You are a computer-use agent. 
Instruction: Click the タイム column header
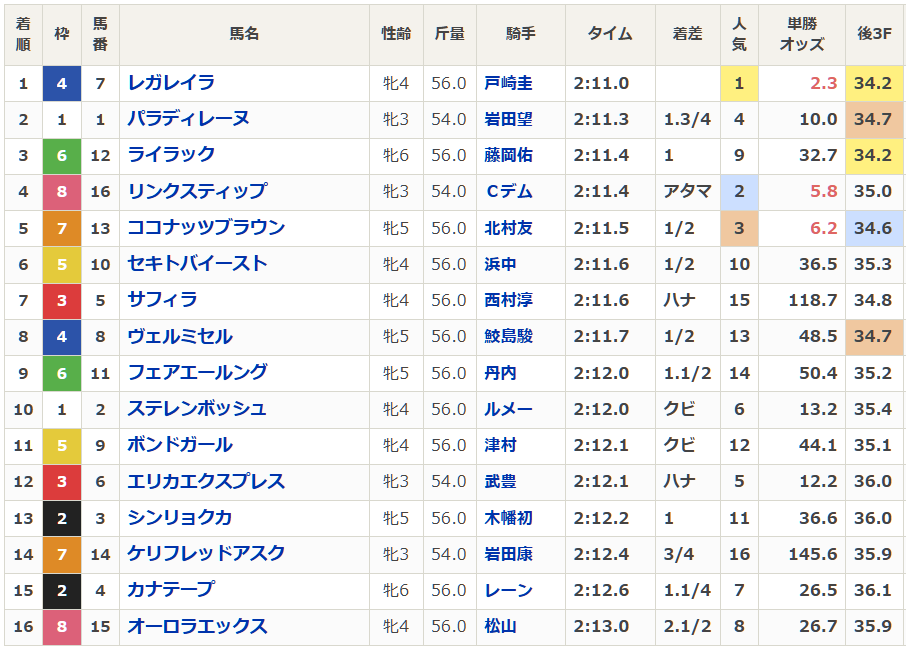pos(610,33)
